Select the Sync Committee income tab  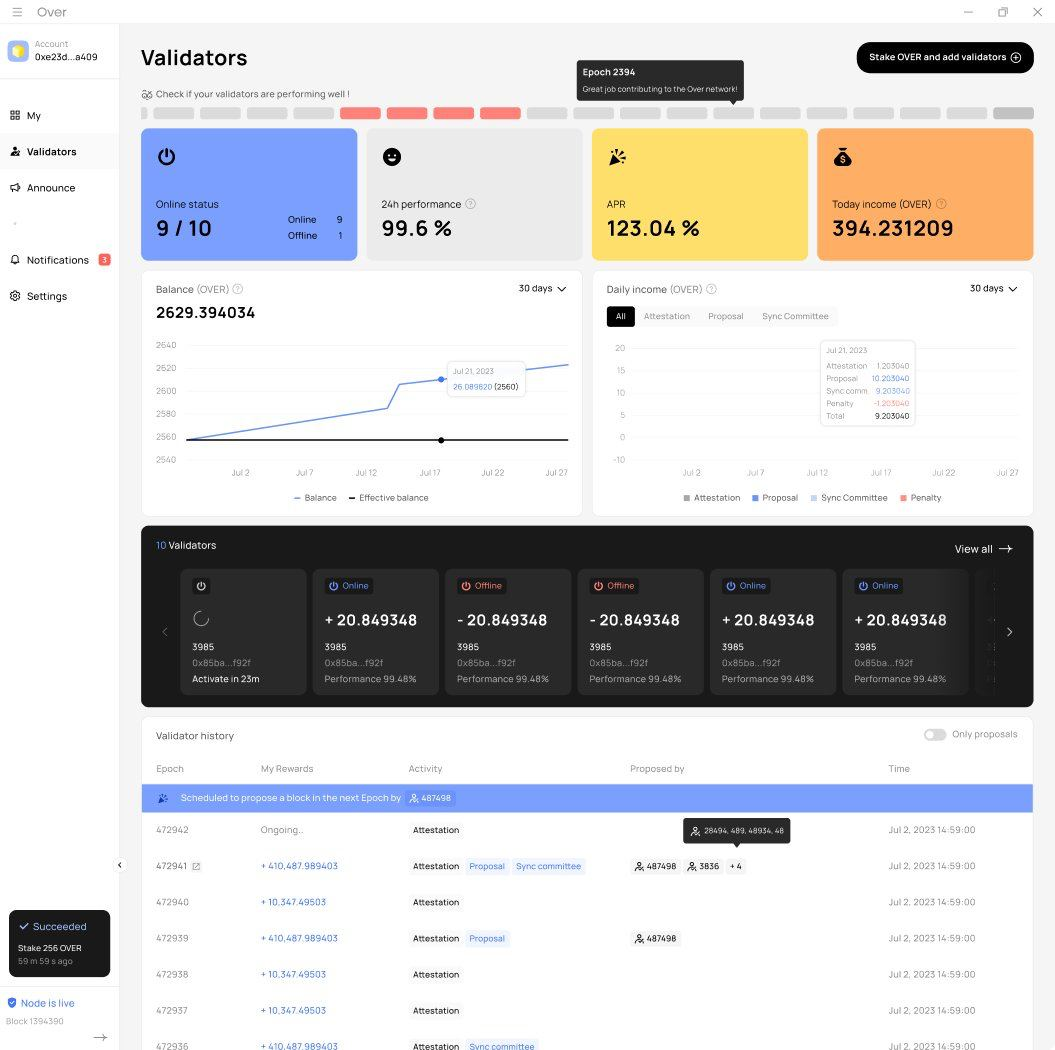795,316
